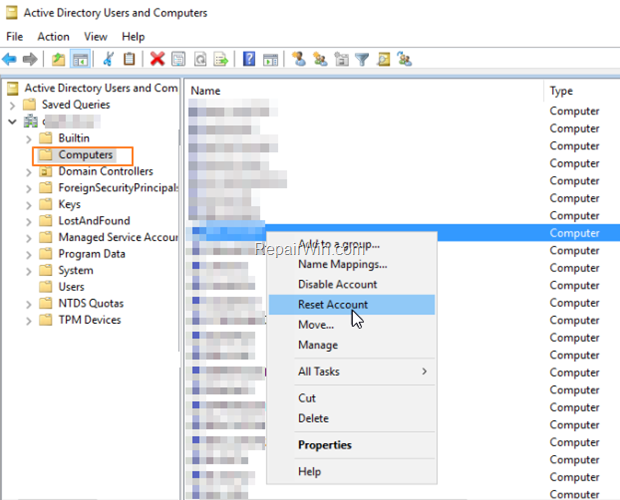Choose Name Mappings... in context menu
The image size is (620, 500).
pos(352,264)
